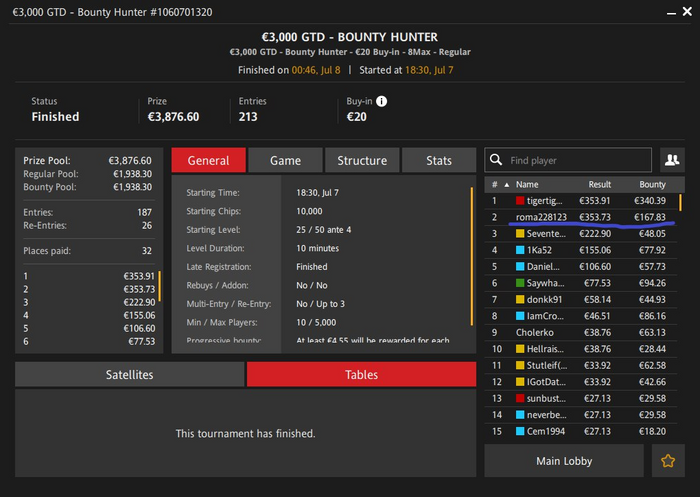Image resolution: width=700 pixels, height=497 pixels.
Task: Click the payouts list scrollbar
Action: pyautogui.click(x=159, y=286)
